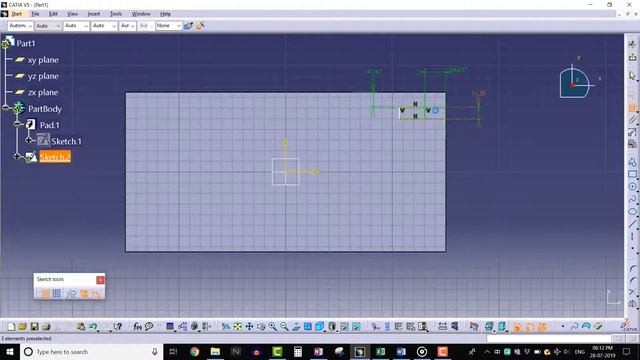The height and width of the screenshot is (360, 640).
Task: Open the None layer dropdown
Action: click(x=168, y=26)
